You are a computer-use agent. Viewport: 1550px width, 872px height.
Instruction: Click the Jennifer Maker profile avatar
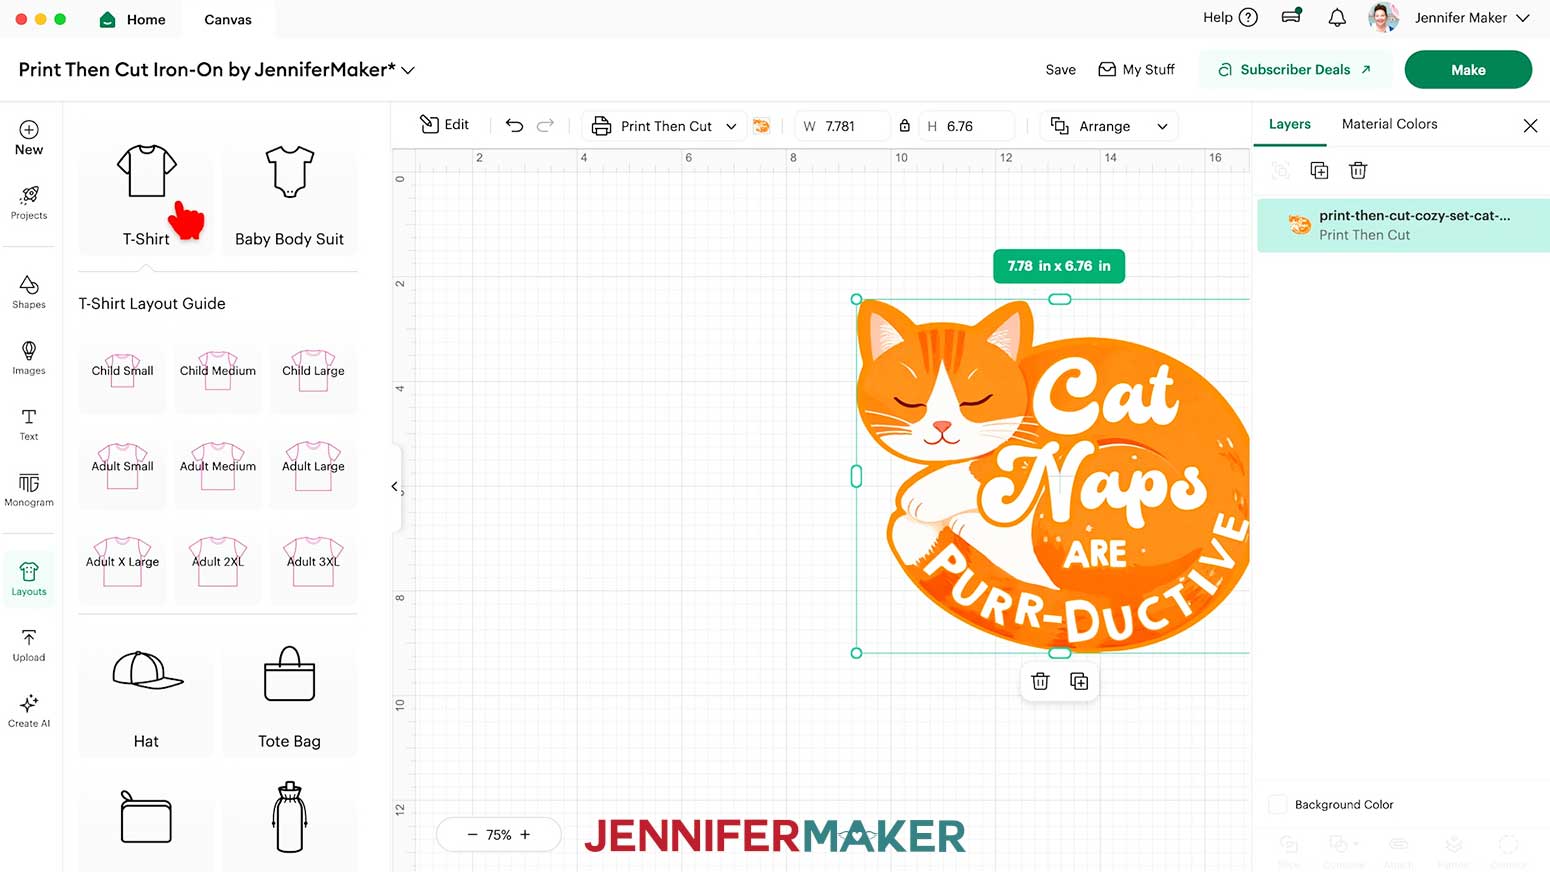[x=1383, y=17]
